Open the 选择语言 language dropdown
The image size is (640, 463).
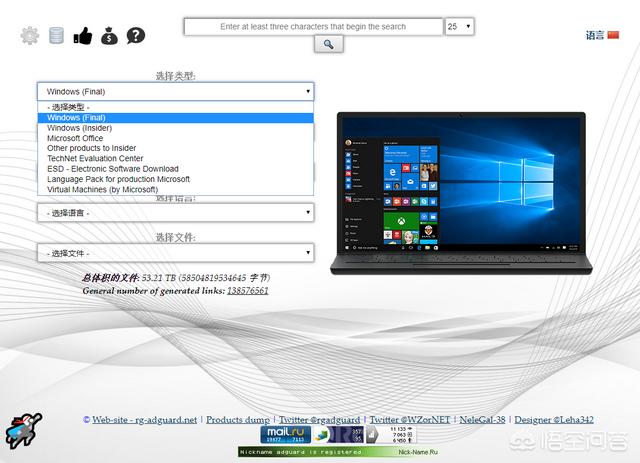click(x=176, y=213)
